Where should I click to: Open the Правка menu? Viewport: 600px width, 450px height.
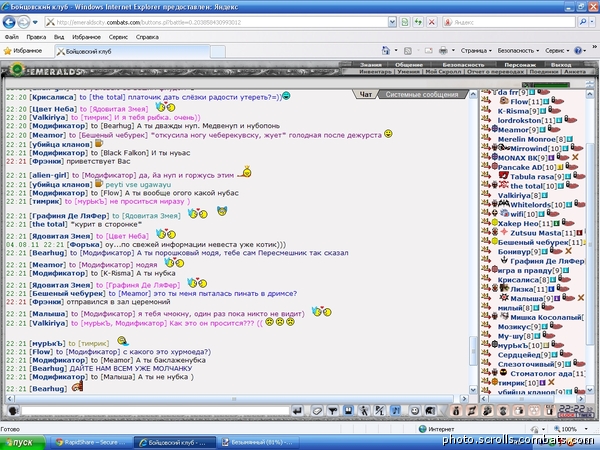click(x=36, y=37)
